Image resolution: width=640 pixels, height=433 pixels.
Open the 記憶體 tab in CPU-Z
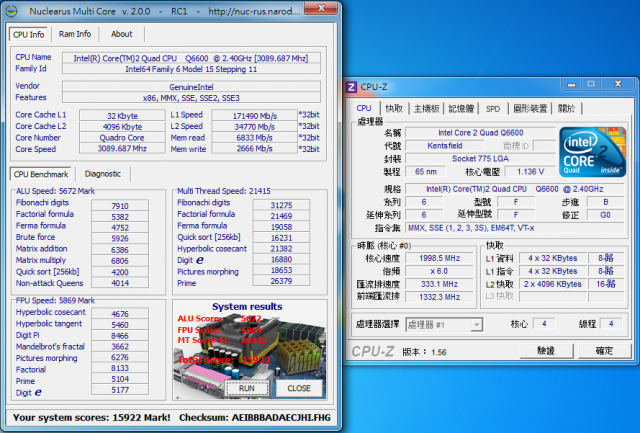click(x=461, y=109)
